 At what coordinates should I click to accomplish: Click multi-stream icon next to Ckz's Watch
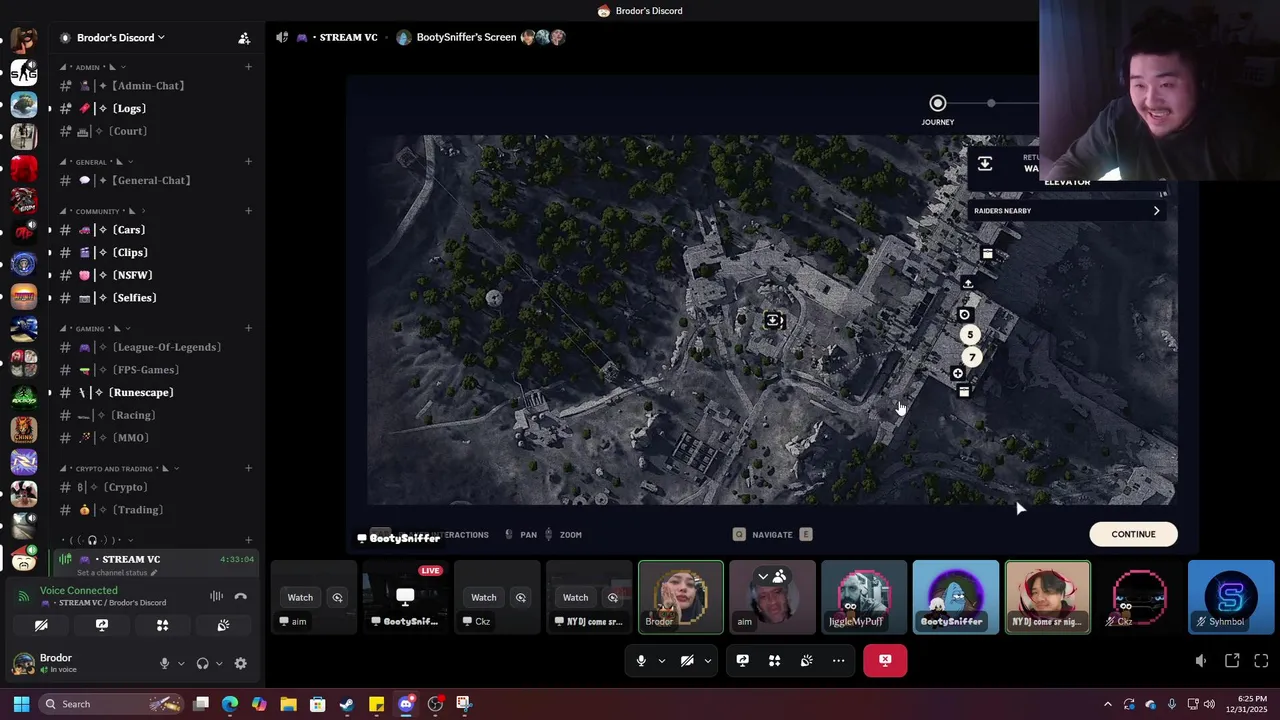pos(520,597)
